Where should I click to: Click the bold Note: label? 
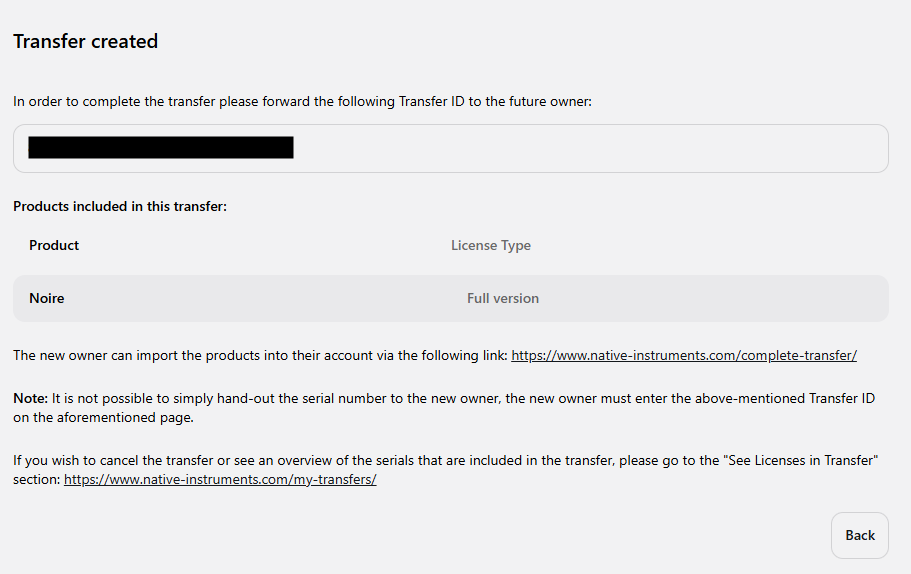click(30, 398)
